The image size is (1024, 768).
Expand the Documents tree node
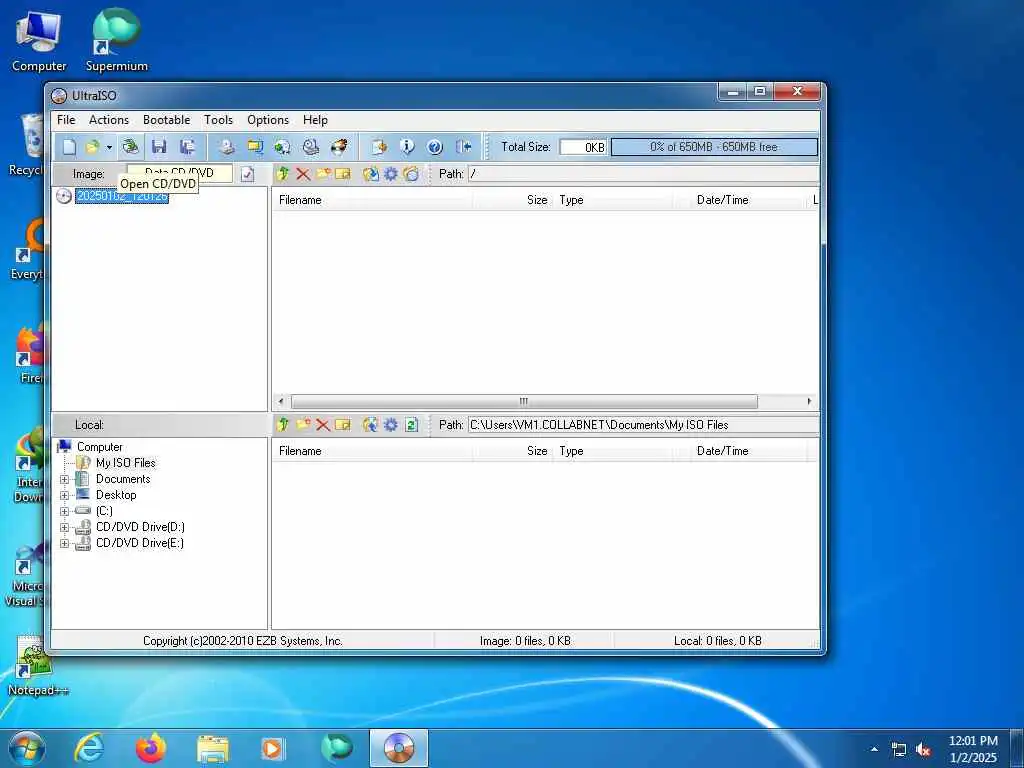pos(64,479)
